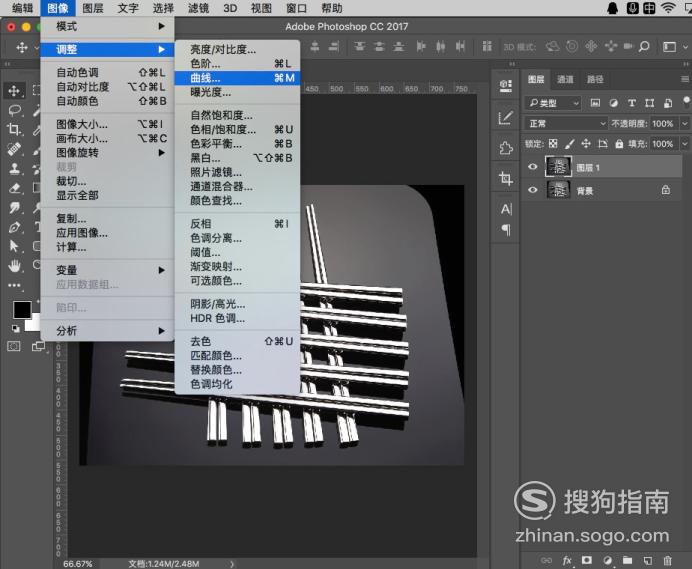Open the 滤镜 menu in menu bar
This screenshot has width=692, height=569.
(199, 8)
